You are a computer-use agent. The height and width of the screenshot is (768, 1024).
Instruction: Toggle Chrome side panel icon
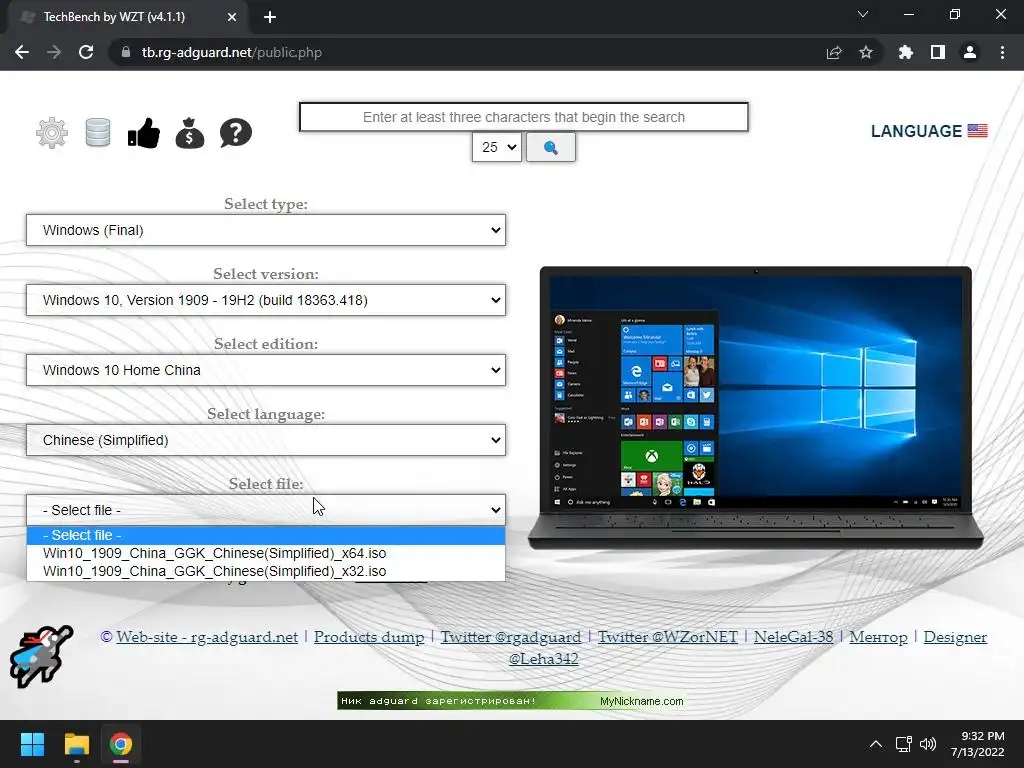pos(938,52)
